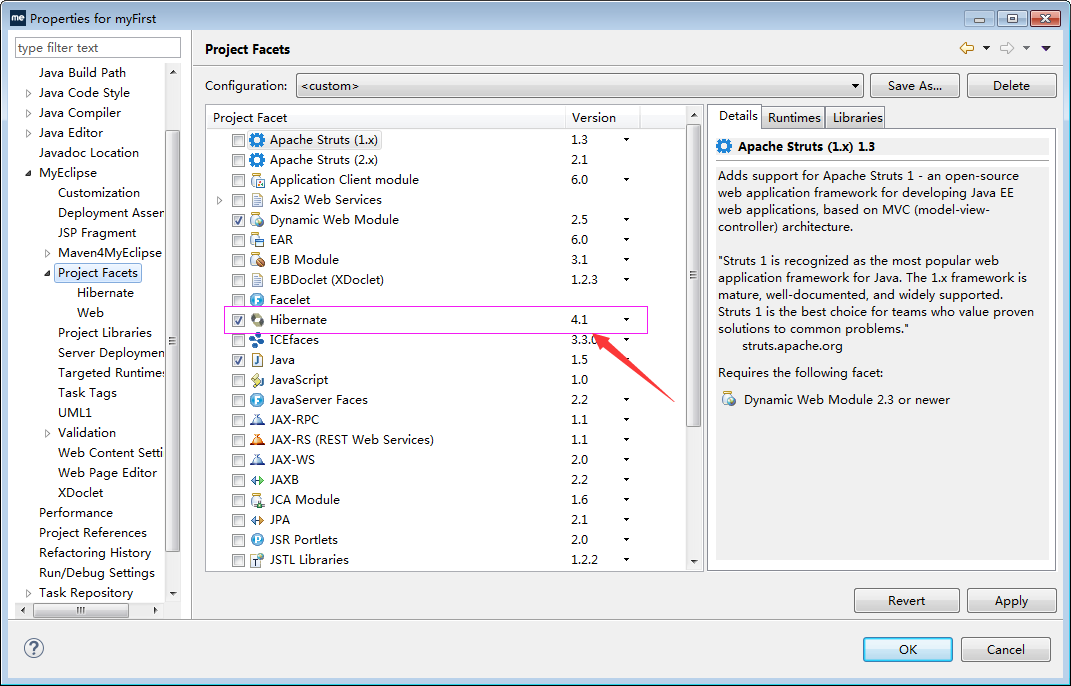Click the JAX-WS facet icon
The image size is (1071, 686).
coord(257,460)
